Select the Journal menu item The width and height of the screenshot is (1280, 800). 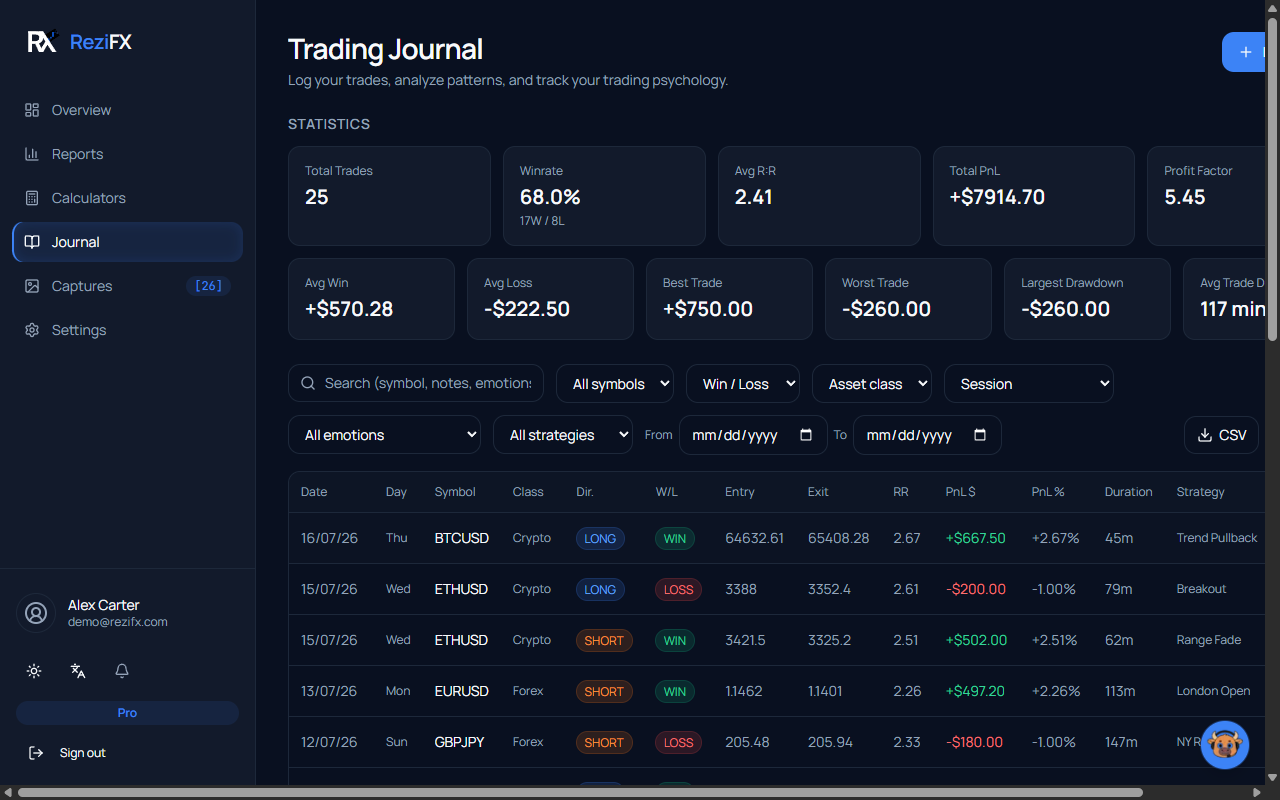tap(127, 242)
